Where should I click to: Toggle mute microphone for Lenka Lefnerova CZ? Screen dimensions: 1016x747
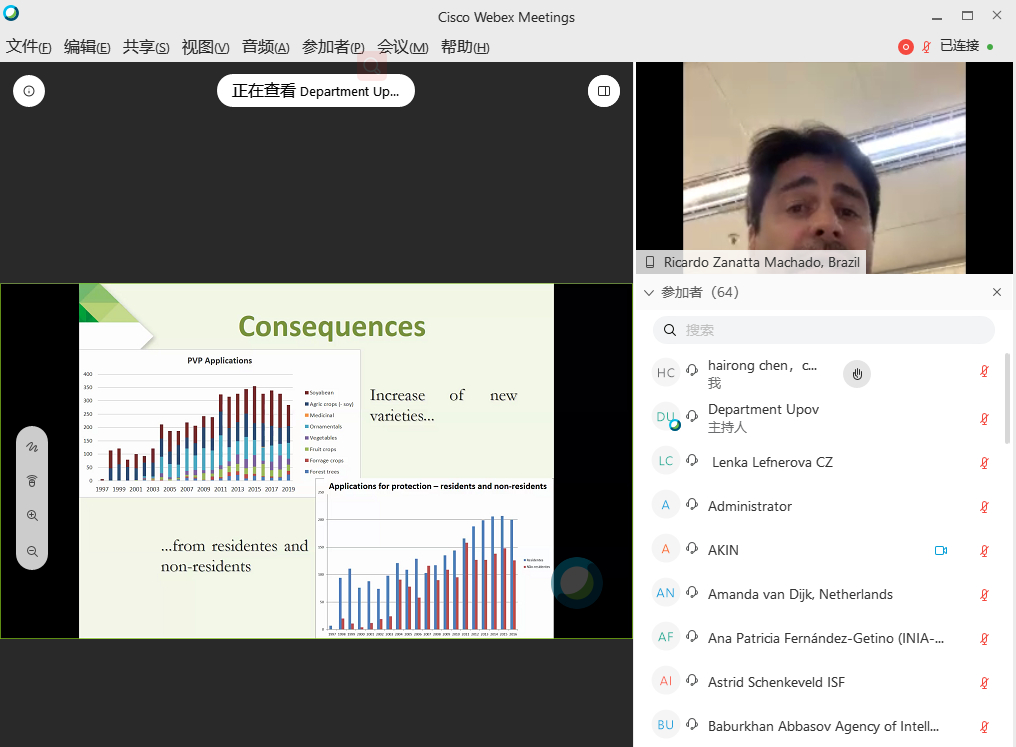tap(984, 463)
